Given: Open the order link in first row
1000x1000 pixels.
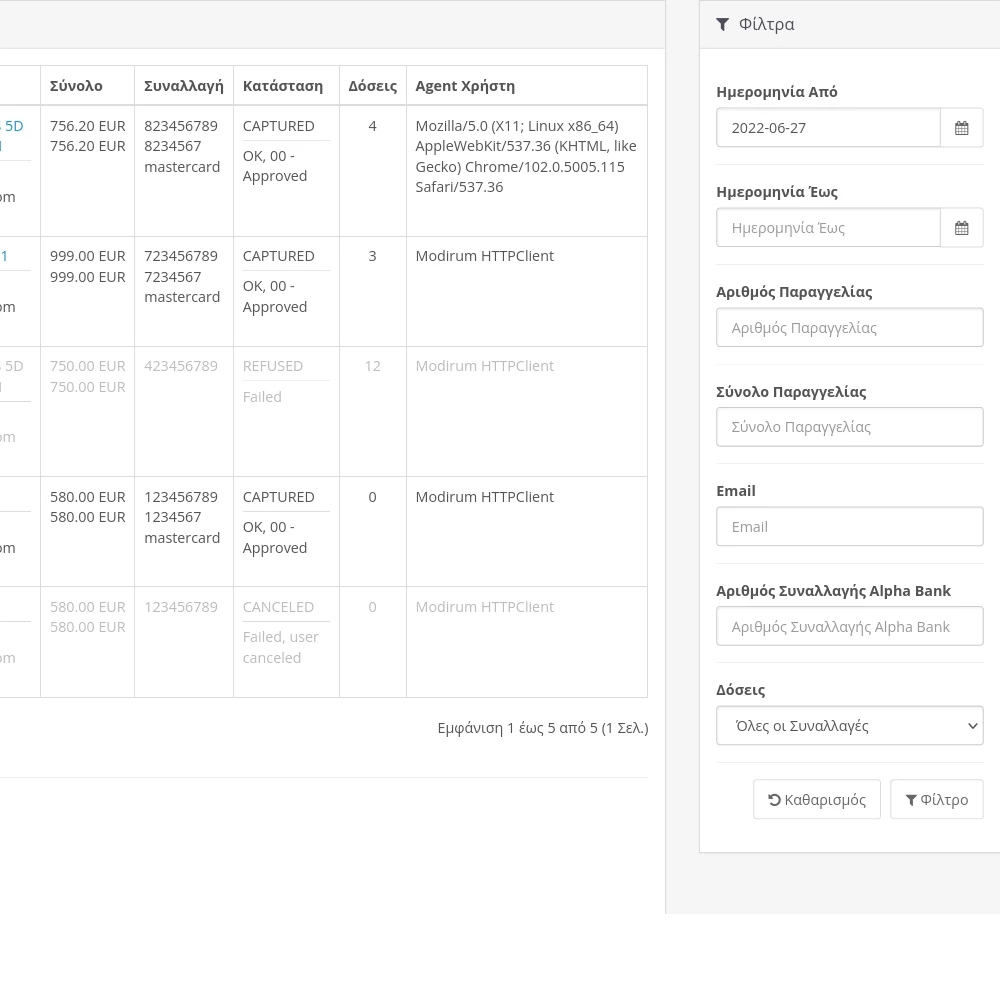Looking at the screenshot, I should pyautogui.click(x=13, y=126).
